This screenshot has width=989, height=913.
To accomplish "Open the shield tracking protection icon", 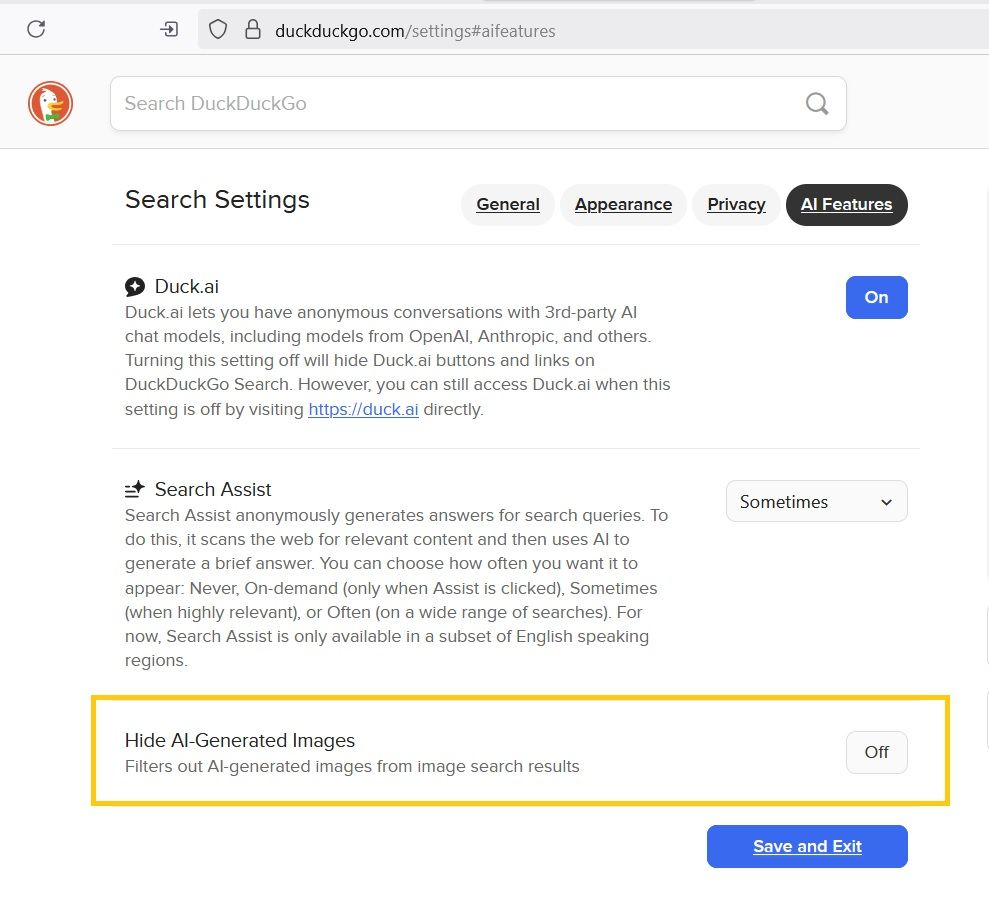I will click(x=218, y=29).
